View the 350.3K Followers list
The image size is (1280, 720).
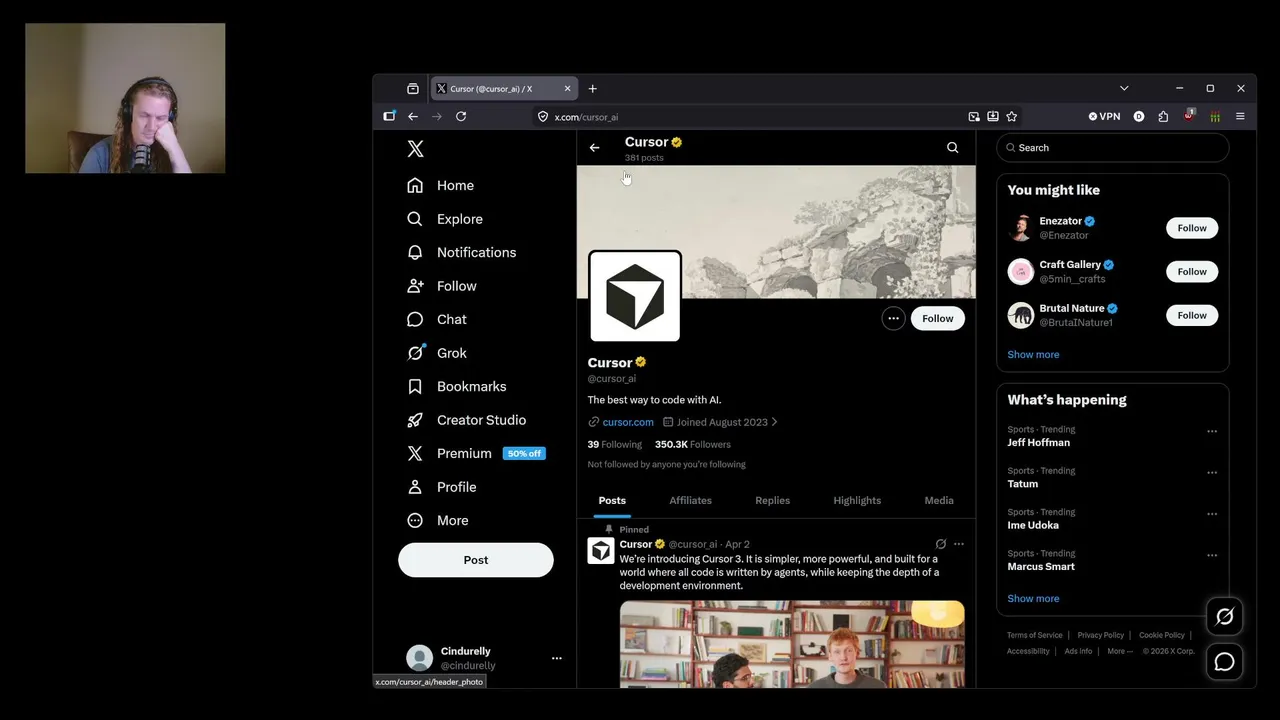[693, 444]
